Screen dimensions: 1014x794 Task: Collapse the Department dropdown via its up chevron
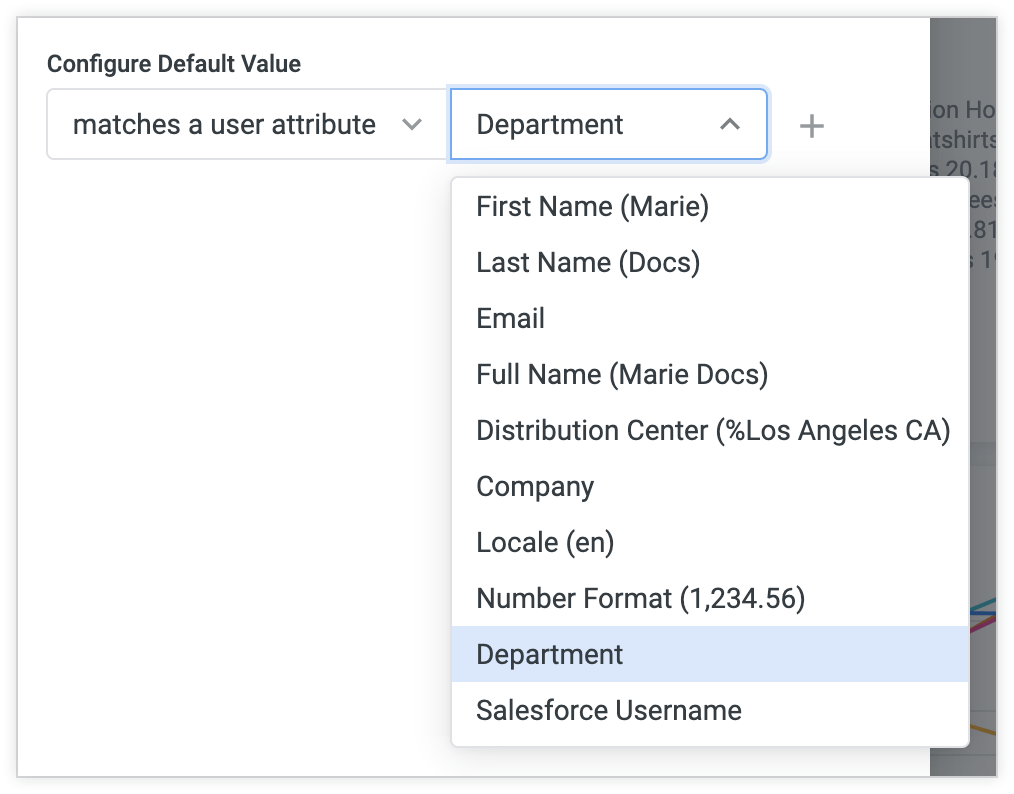[729, 124]
